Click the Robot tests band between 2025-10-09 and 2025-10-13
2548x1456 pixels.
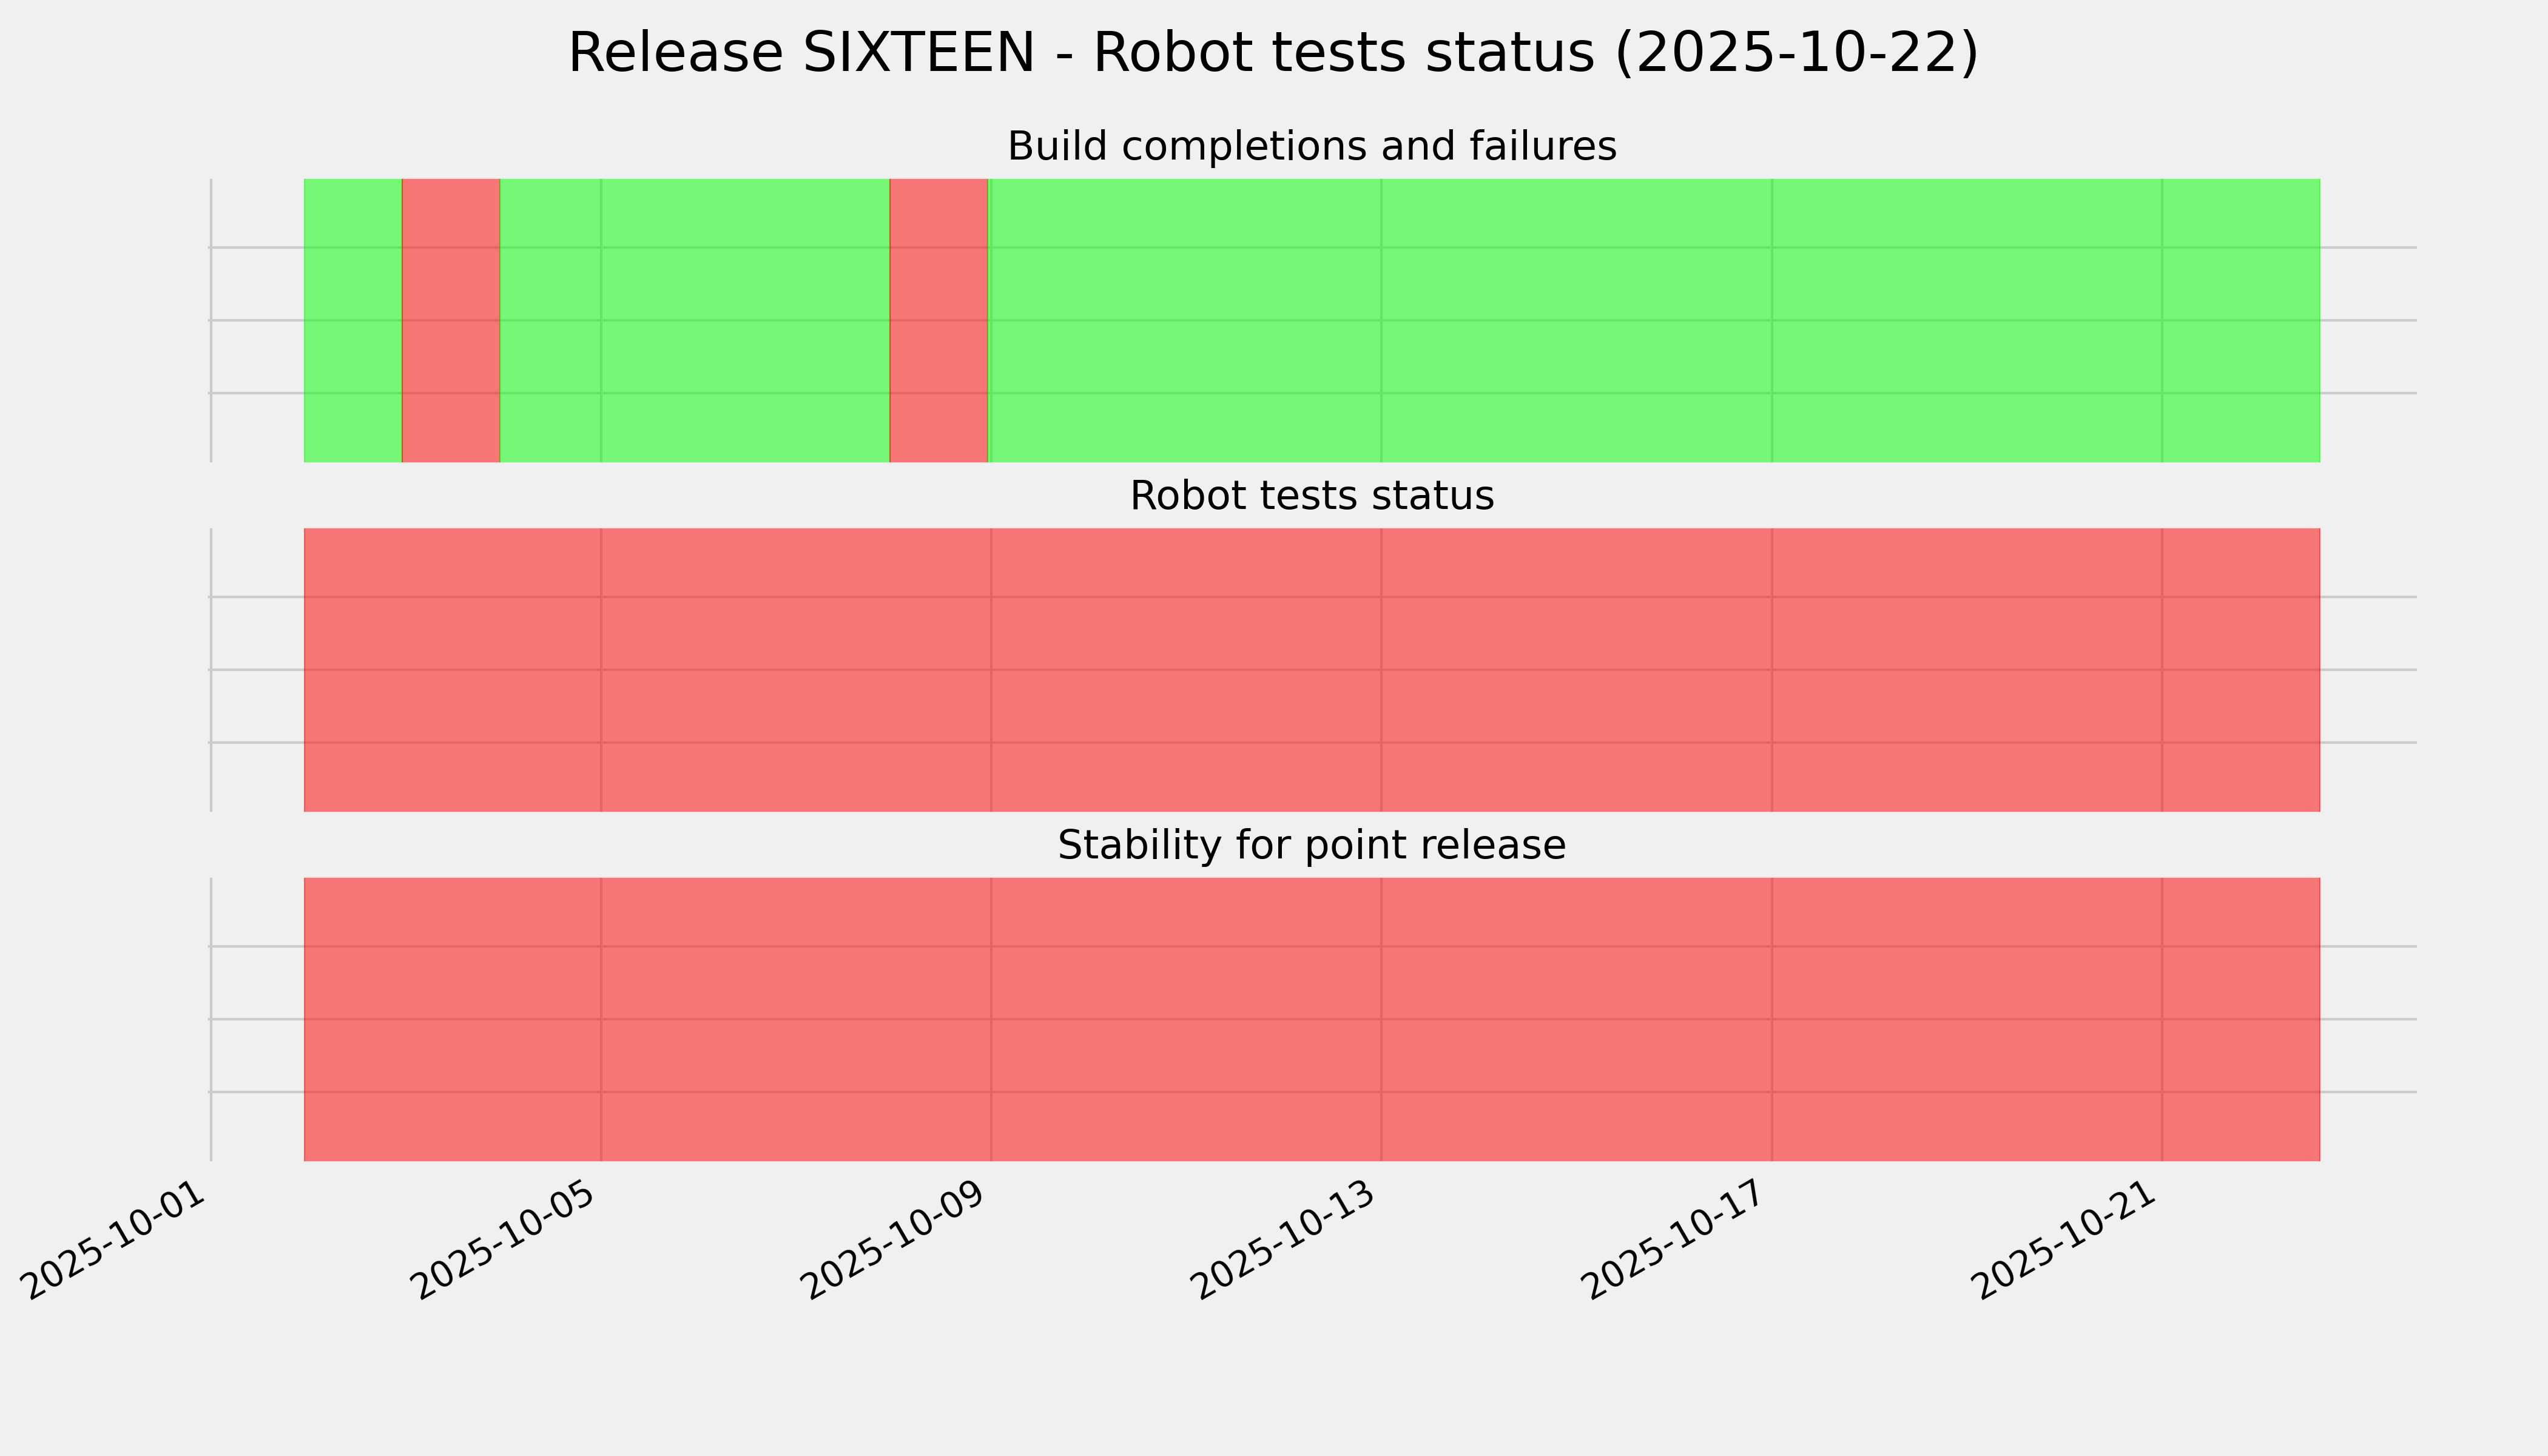(1186, 670)
